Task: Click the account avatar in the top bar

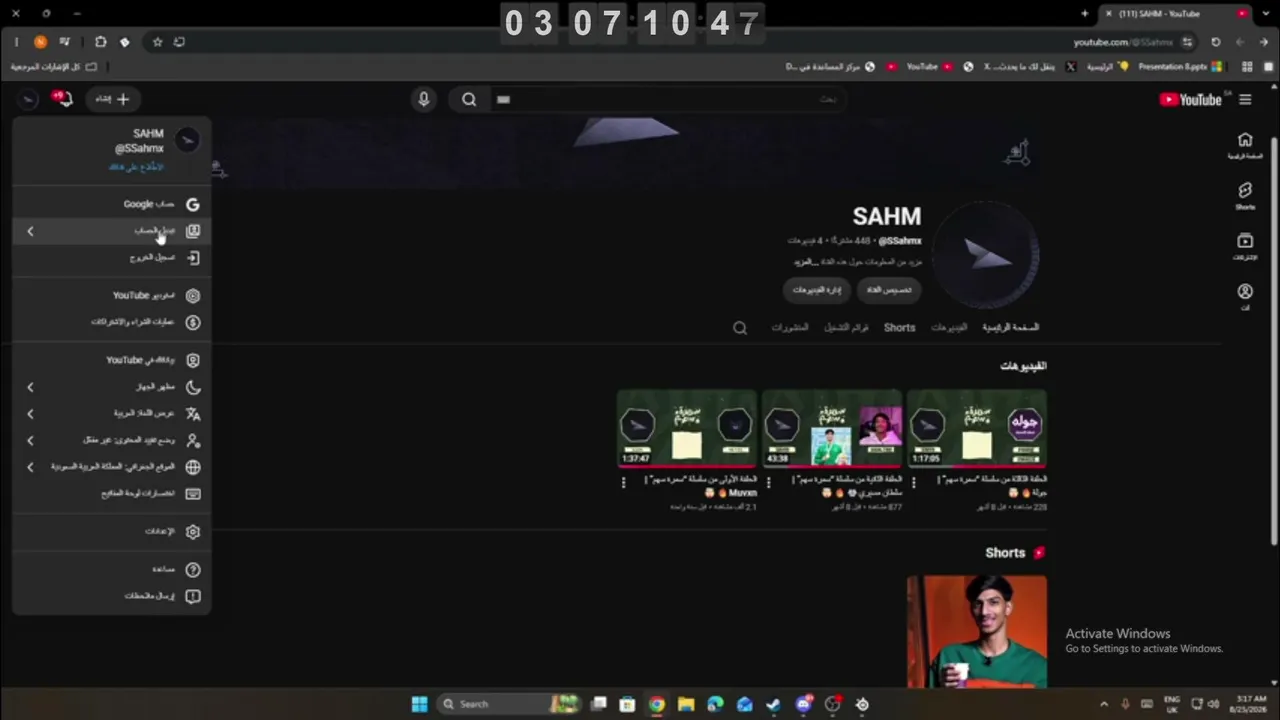Action: (x=29, y=99)
